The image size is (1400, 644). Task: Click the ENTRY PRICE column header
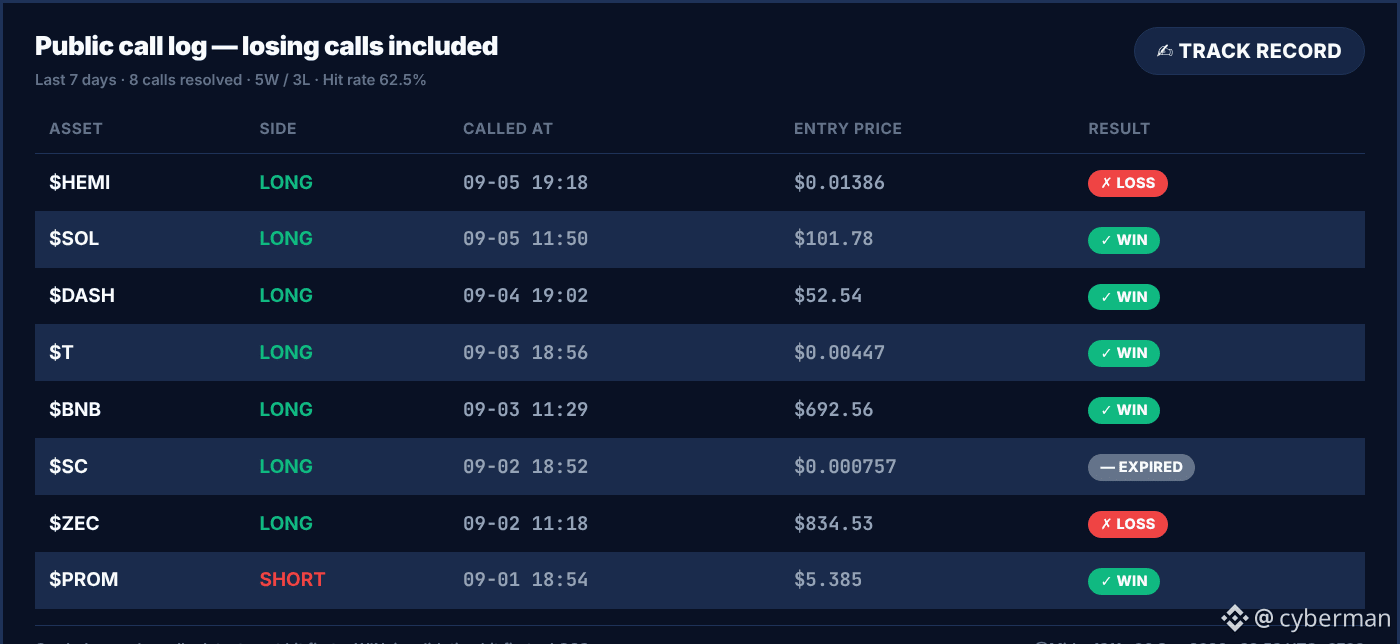[x=848, y=129]
